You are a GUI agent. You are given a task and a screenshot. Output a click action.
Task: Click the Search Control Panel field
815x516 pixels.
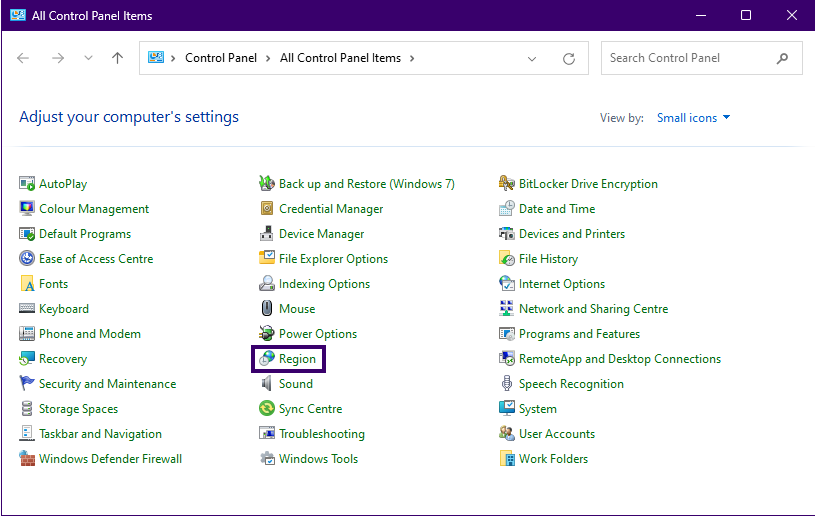tap(702, 58)
